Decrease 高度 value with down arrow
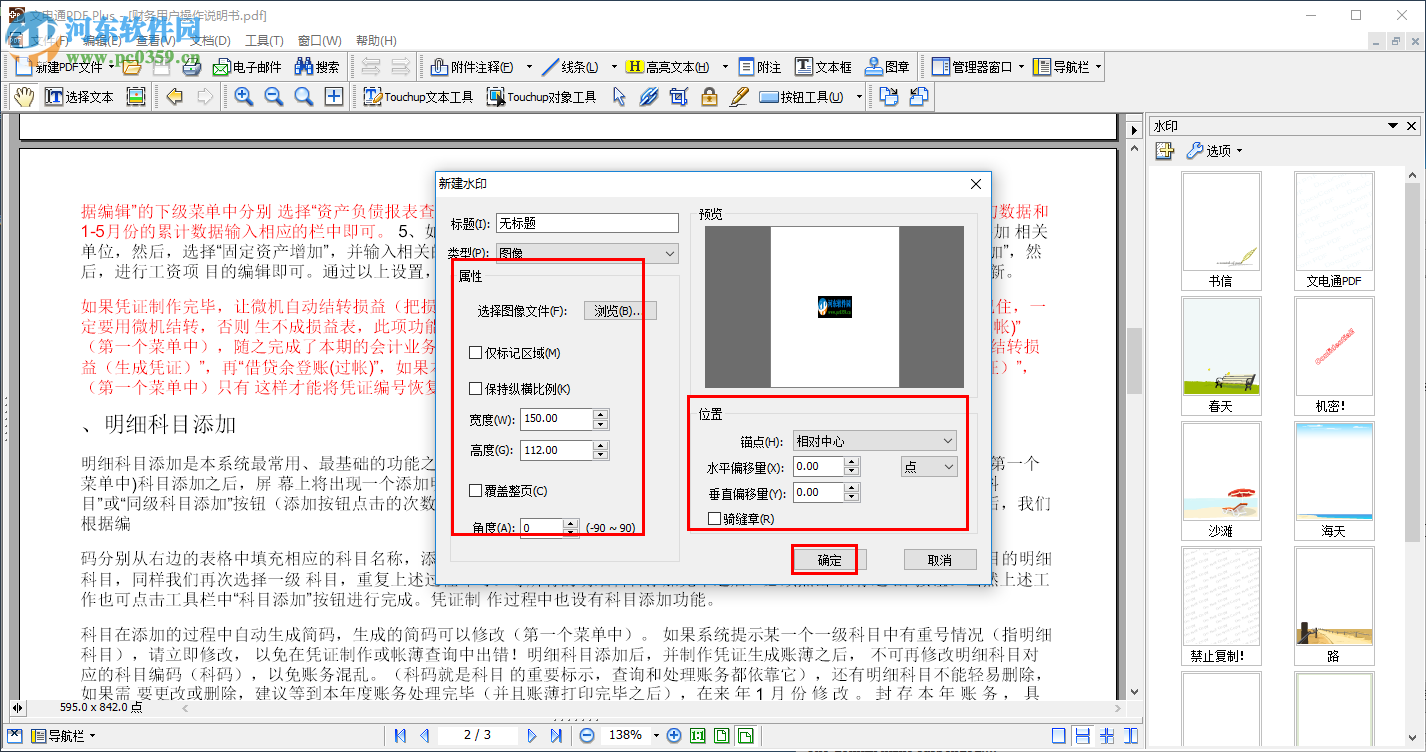1426x752 pixels. pyautogui.click(x=600, y=456)
